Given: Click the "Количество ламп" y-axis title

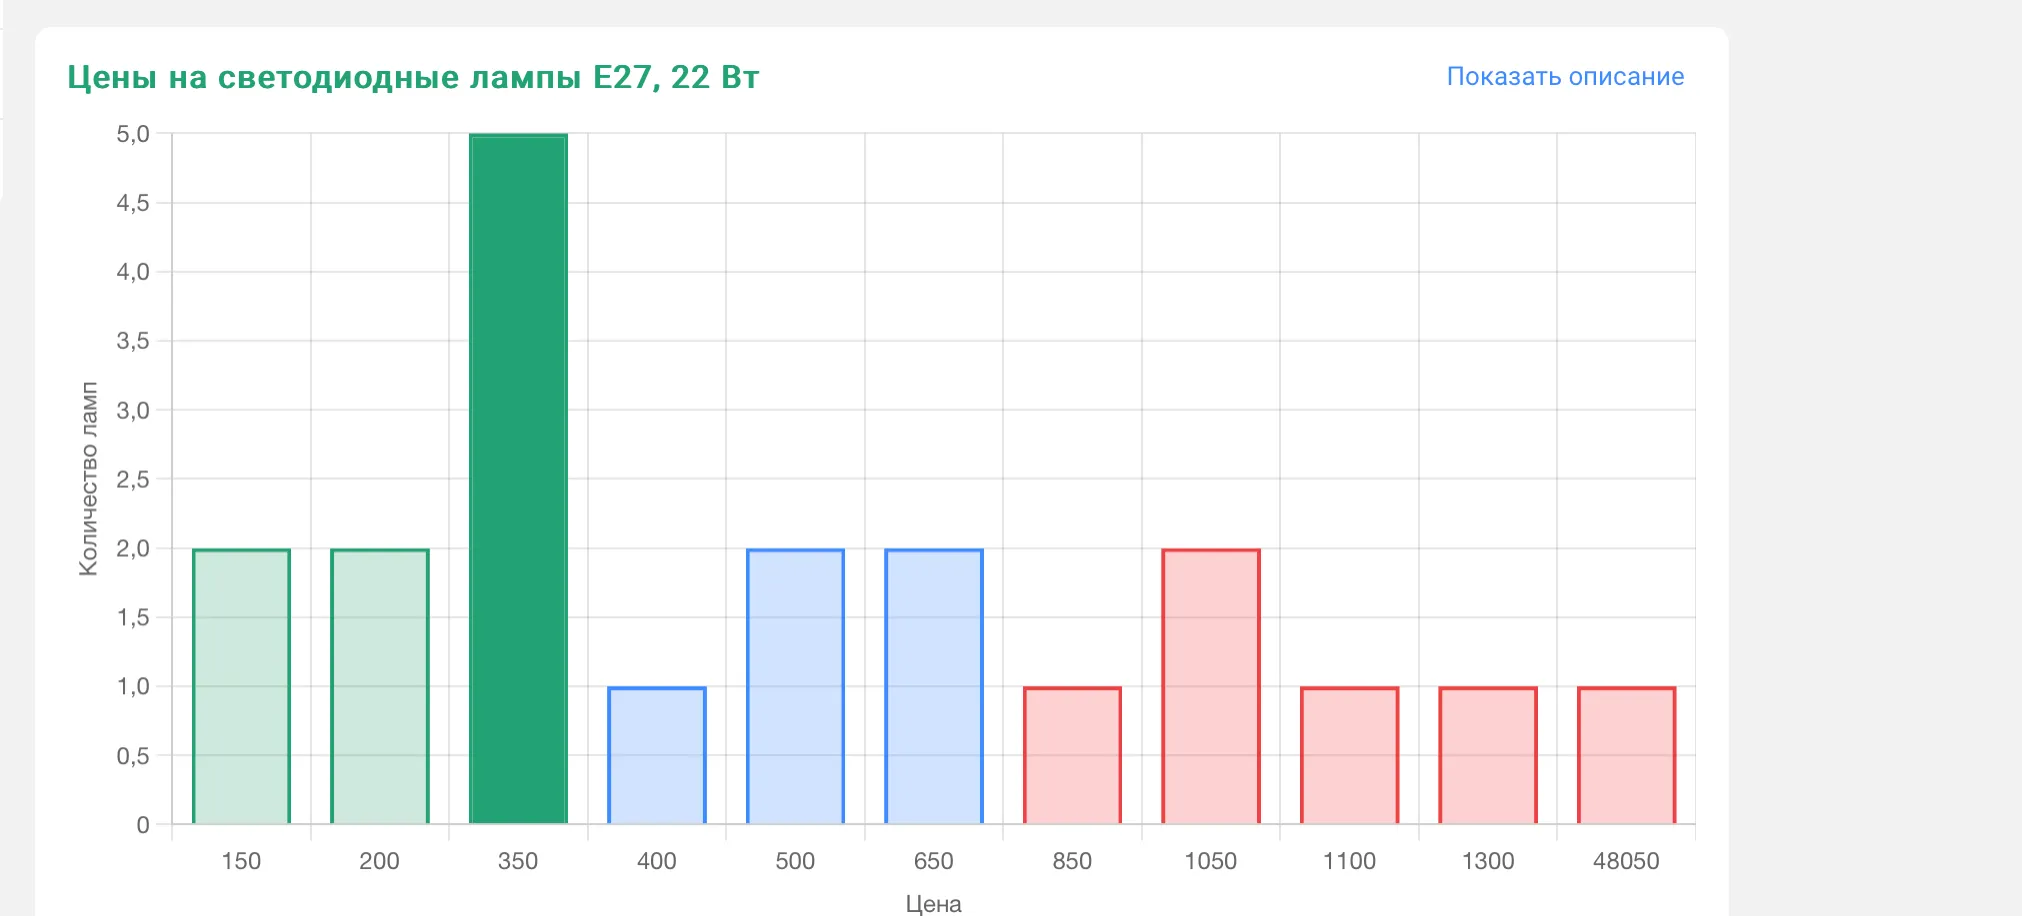Looking at the screenshot, I should pos(89,479).
